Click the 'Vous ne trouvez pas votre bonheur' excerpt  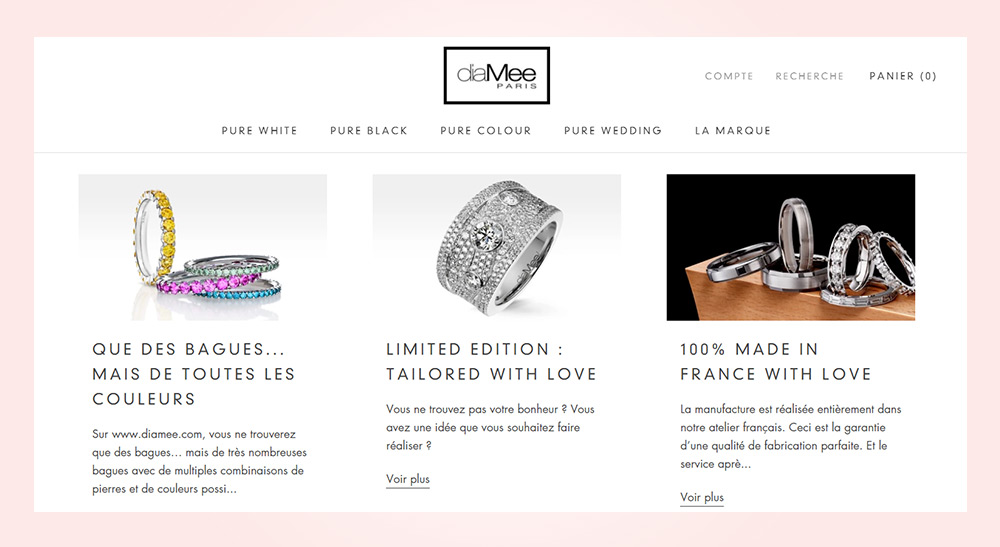pyautogui.click(x=490, y=427)
